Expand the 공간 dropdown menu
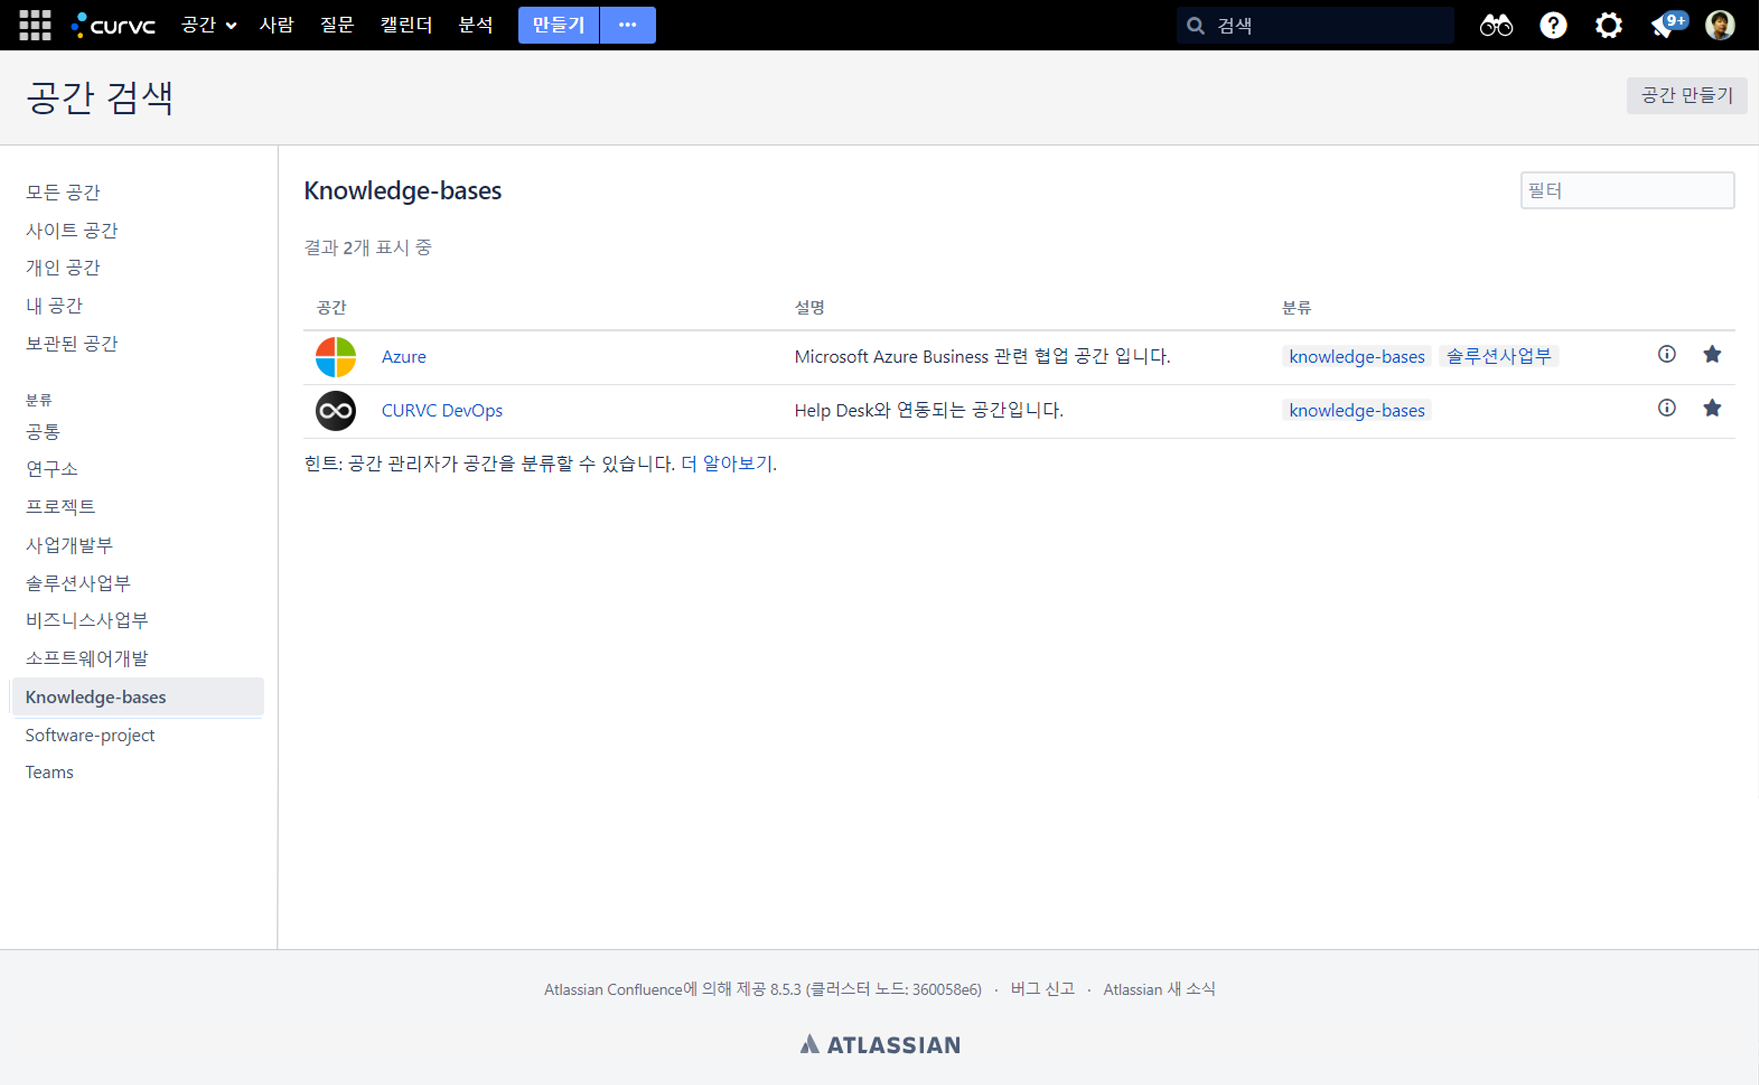1759x1085 pixels. pyautogui.click(x=208, y=25)
